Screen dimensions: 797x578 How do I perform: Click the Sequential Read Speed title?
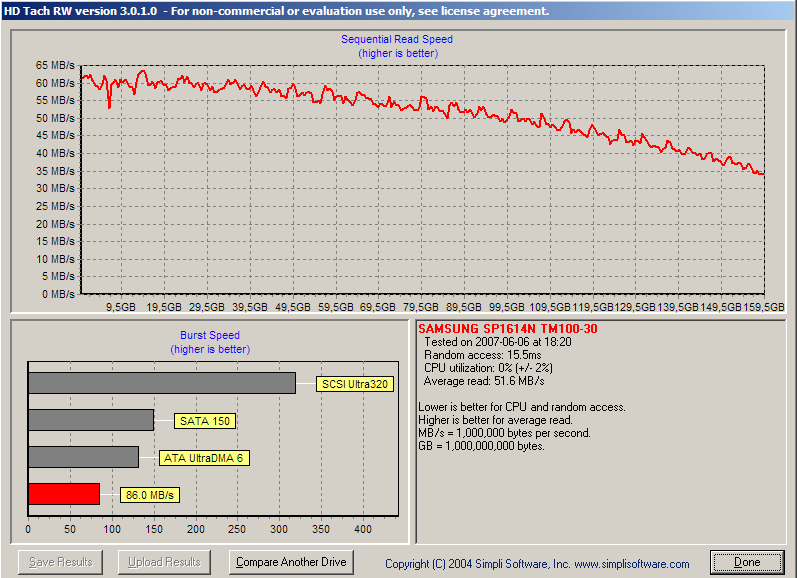pyautogui.click(x=396, y=39)
